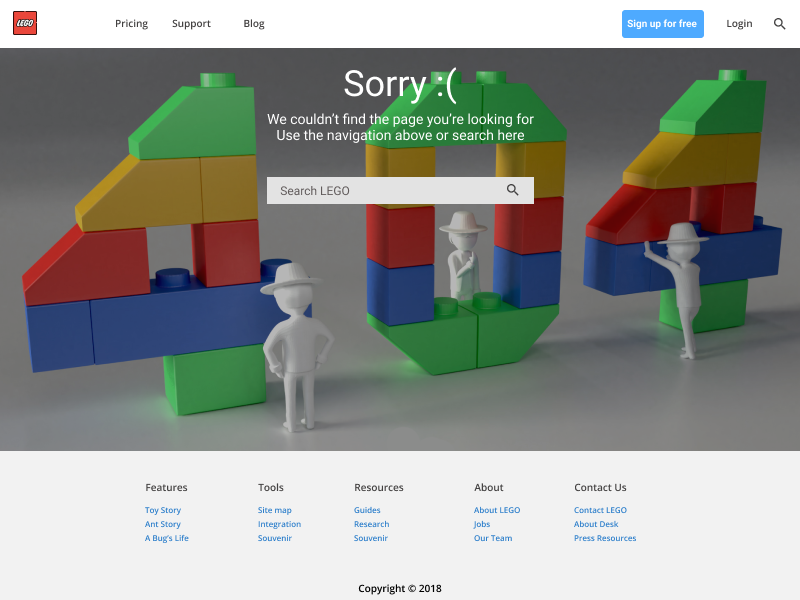The height and width of the screenshot is (600, 800).
Task: Visit A Bug's Life link
Action: (x=166, y=538)
